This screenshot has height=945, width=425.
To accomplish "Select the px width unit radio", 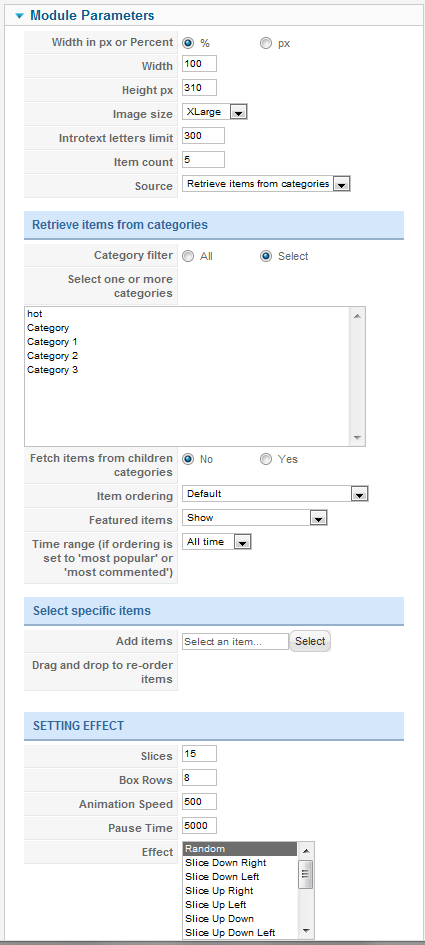I will pos(265,43).
